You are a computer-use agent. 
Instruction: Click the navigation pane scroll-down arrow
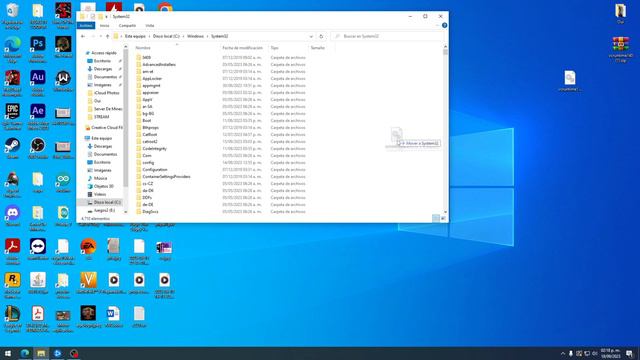pos(126,212)
